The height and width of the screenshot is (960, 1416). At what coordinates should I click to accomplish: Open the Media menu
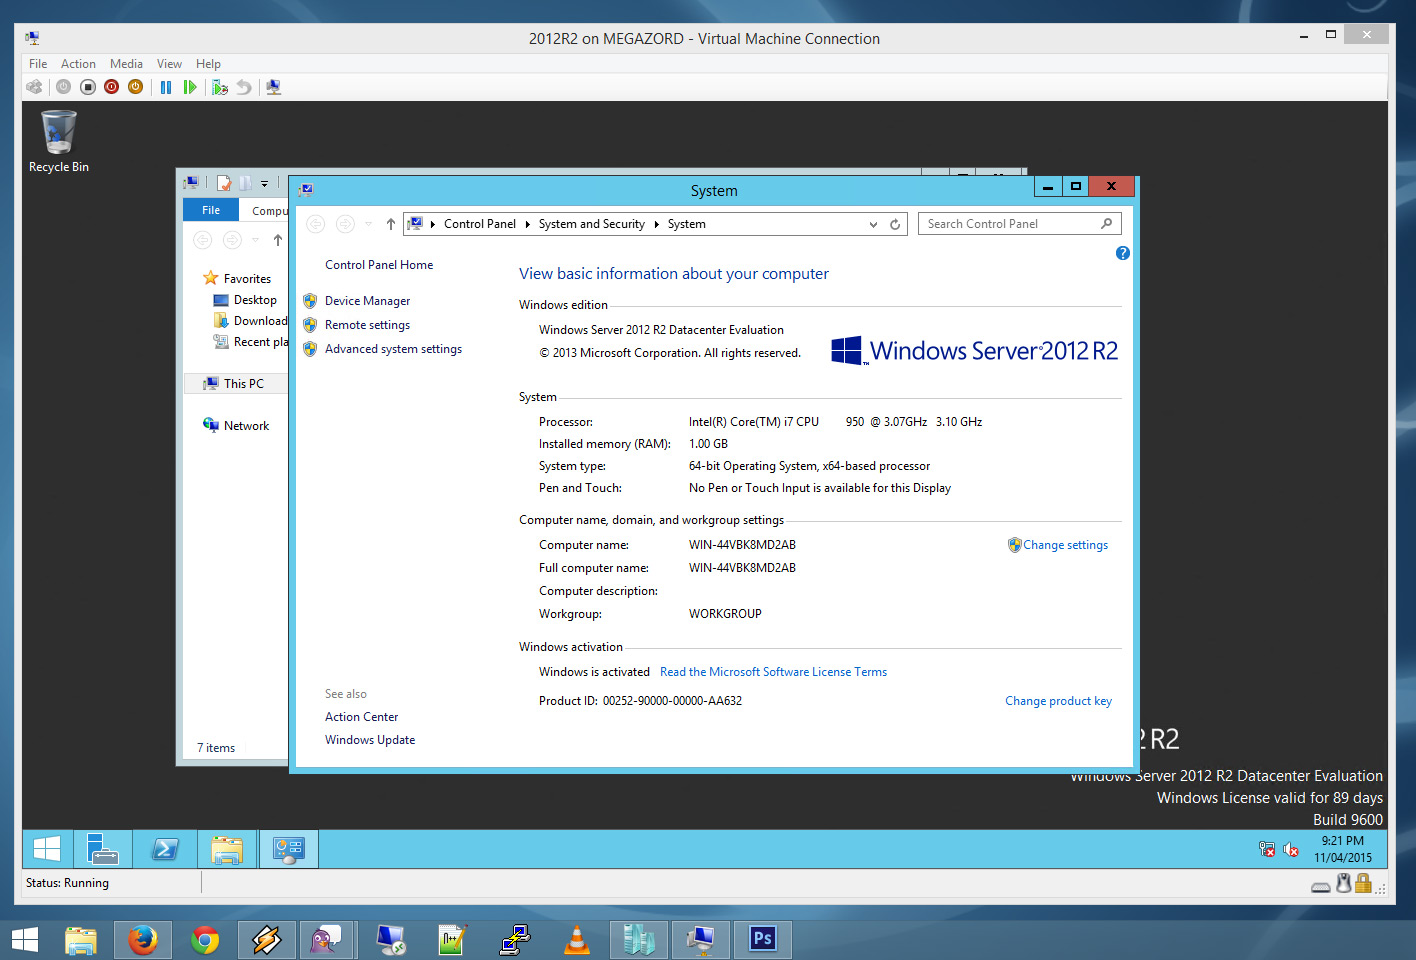(126, 63)
